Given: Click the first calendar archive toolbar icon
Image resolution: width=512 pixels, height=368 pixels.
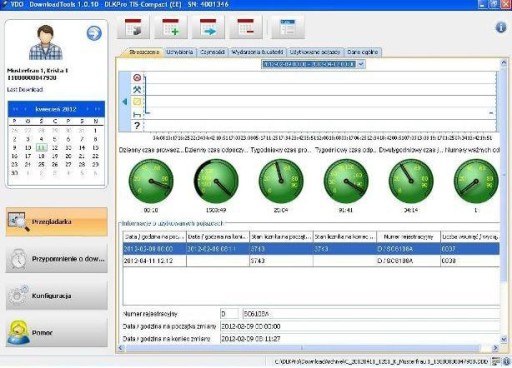Looking at the screenshot, I should pyautogui.click(x=133, y=28).
